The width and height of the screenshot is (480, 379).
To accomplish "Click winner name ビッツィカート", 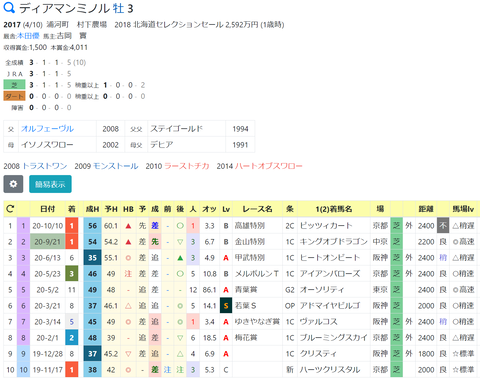I will 326,226.
